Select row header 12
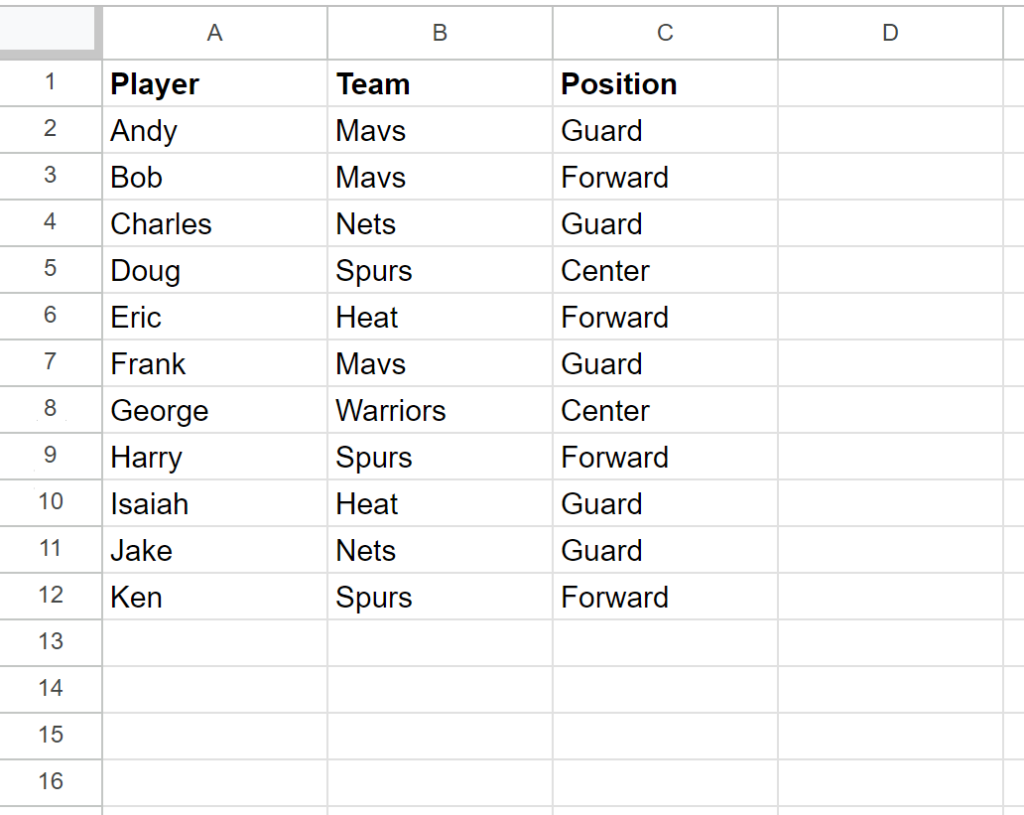Image resolution: width=1024 pixels, height=815 pixels. point(50,597)
